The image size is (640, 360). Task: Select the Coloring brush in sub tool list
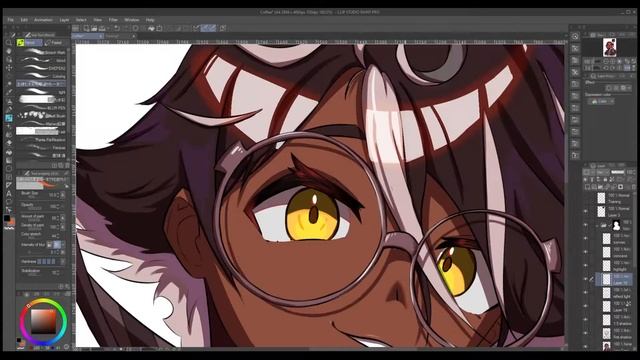(x=42, y=76)
